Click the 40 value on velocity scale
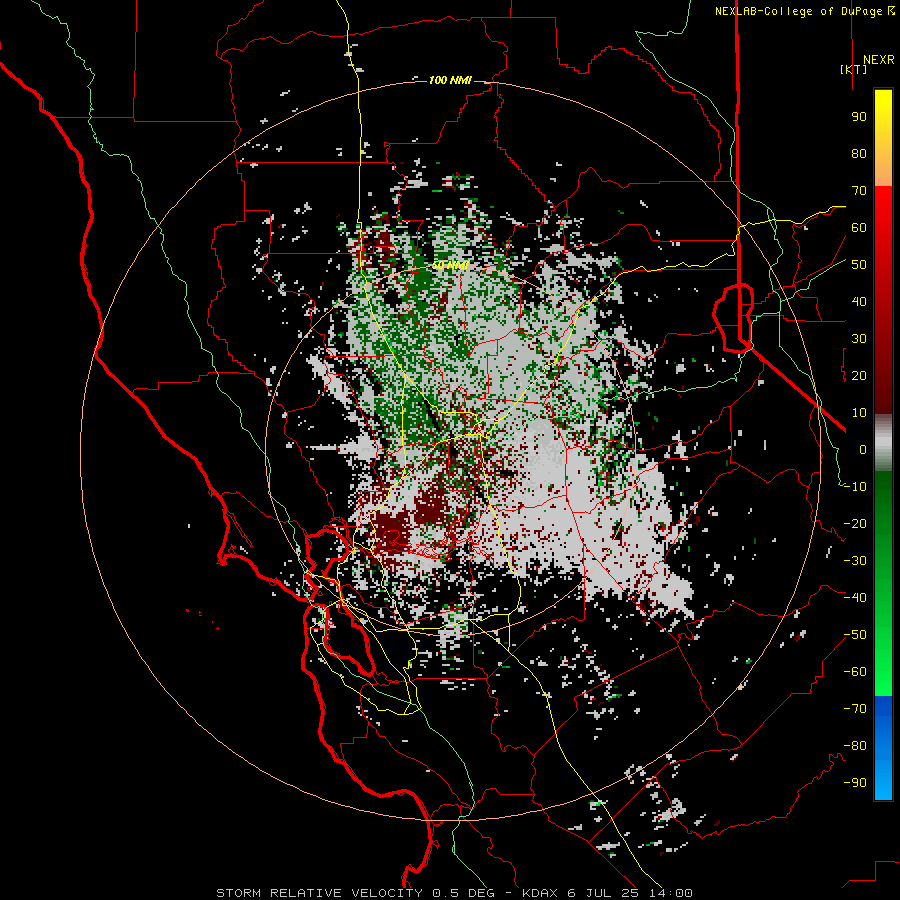Viewport: 900px width, 900px height. (x=859, y=301)
